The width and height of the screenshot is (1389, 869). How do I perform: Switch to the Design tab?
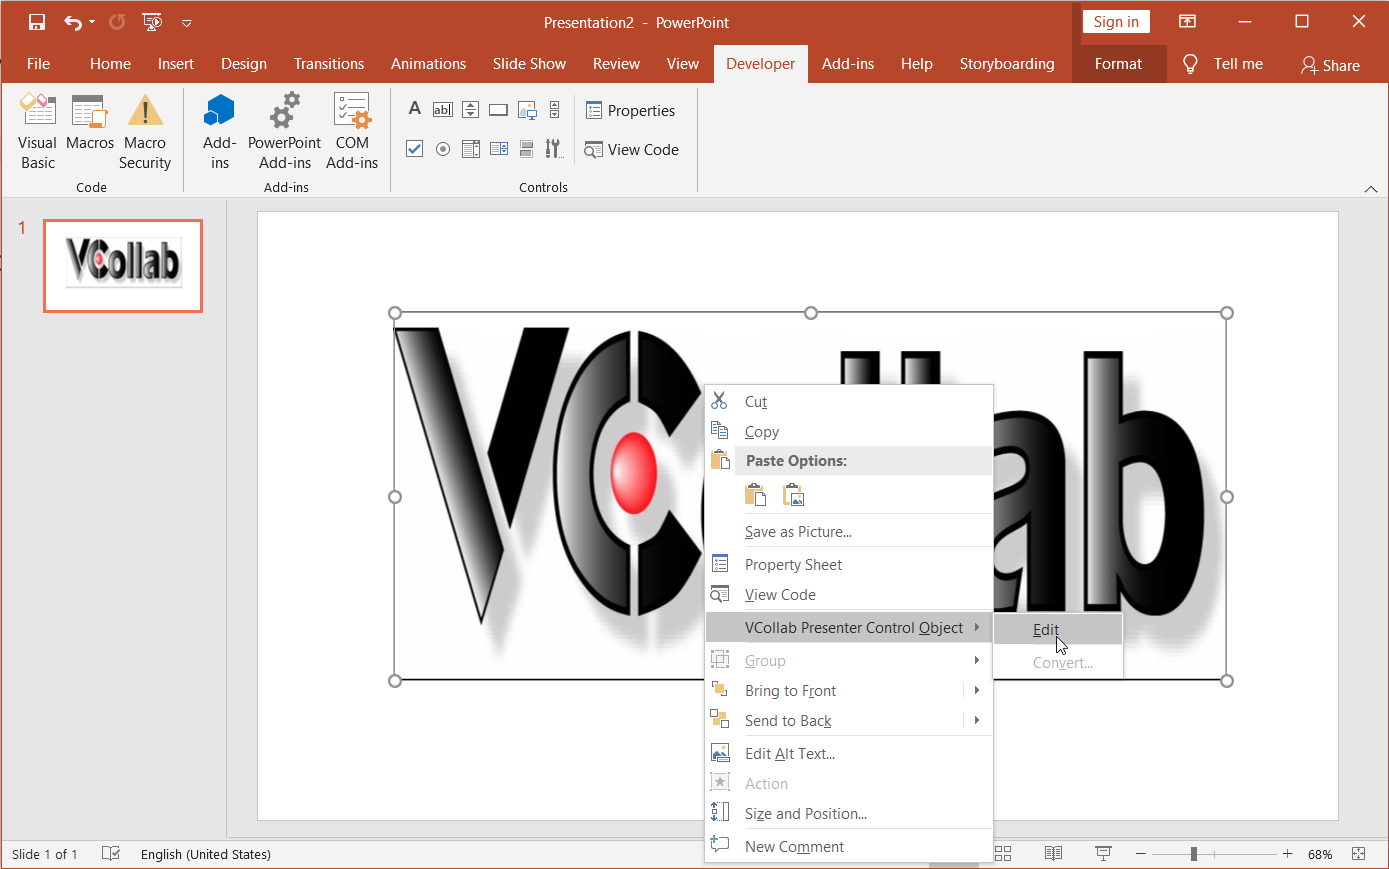[244, 64]
